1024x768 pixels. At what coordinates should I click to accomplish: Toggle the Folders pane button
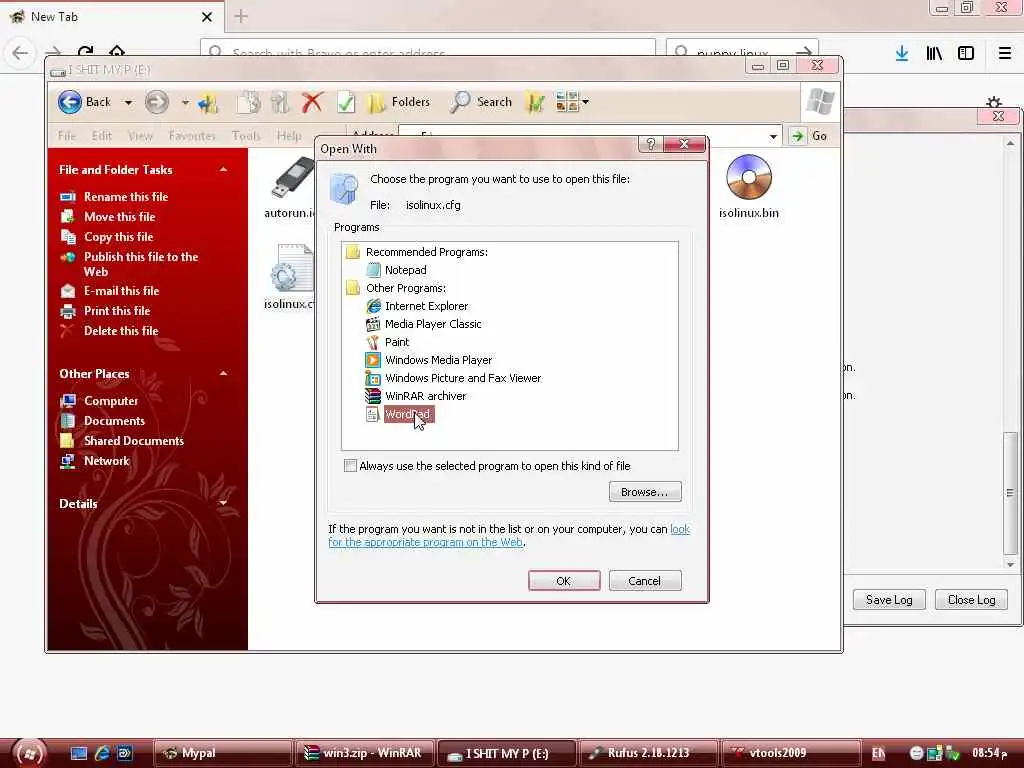[398, 102]
